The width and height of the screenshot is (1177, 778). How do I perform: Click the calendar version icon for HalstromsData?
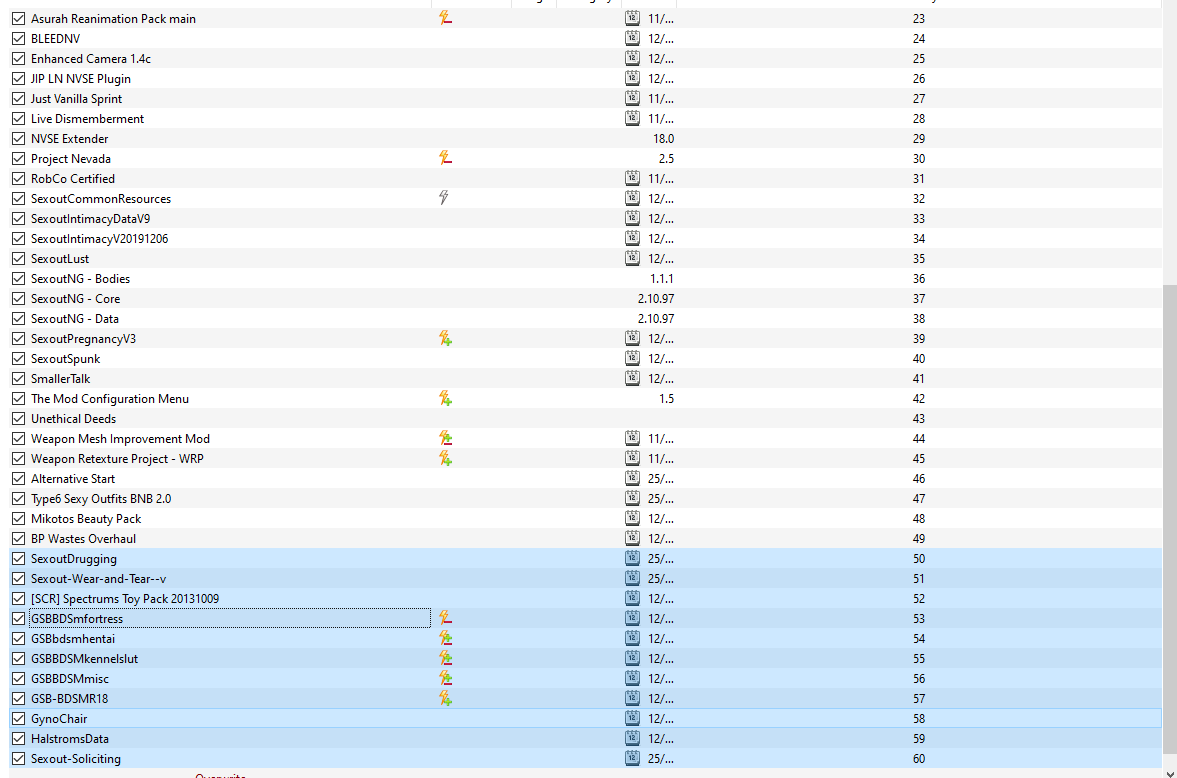pos(632,739)
